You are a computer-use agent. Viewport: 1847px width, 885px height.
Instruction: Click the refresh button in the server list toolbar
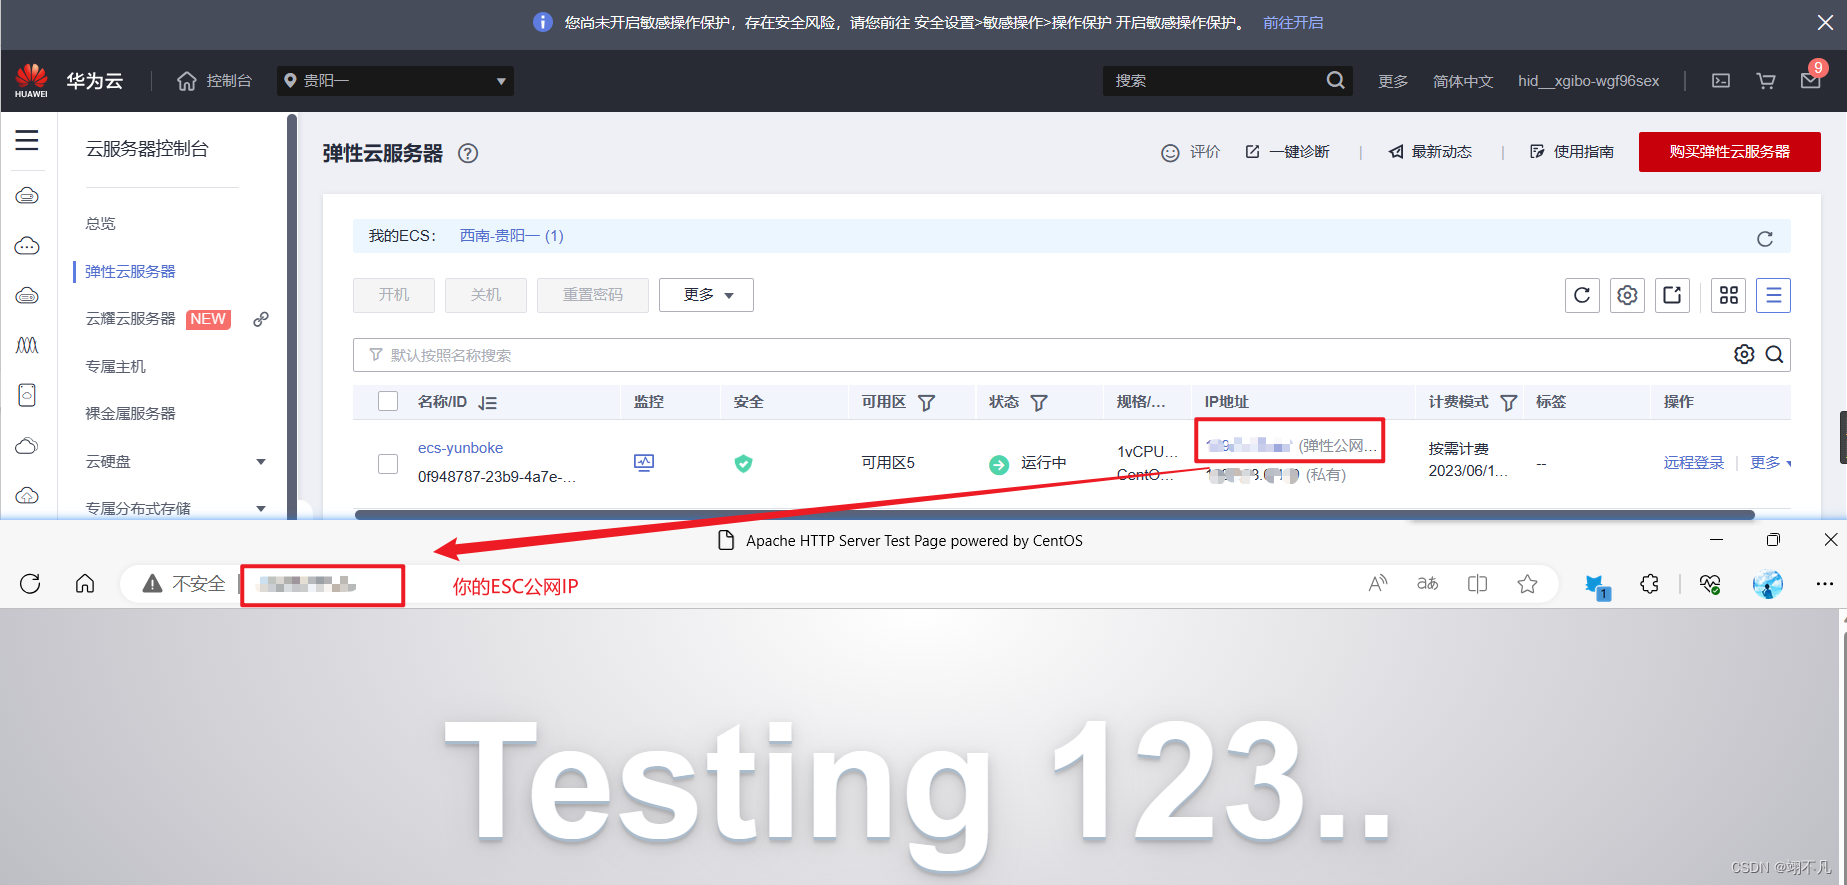(1582, 295)
